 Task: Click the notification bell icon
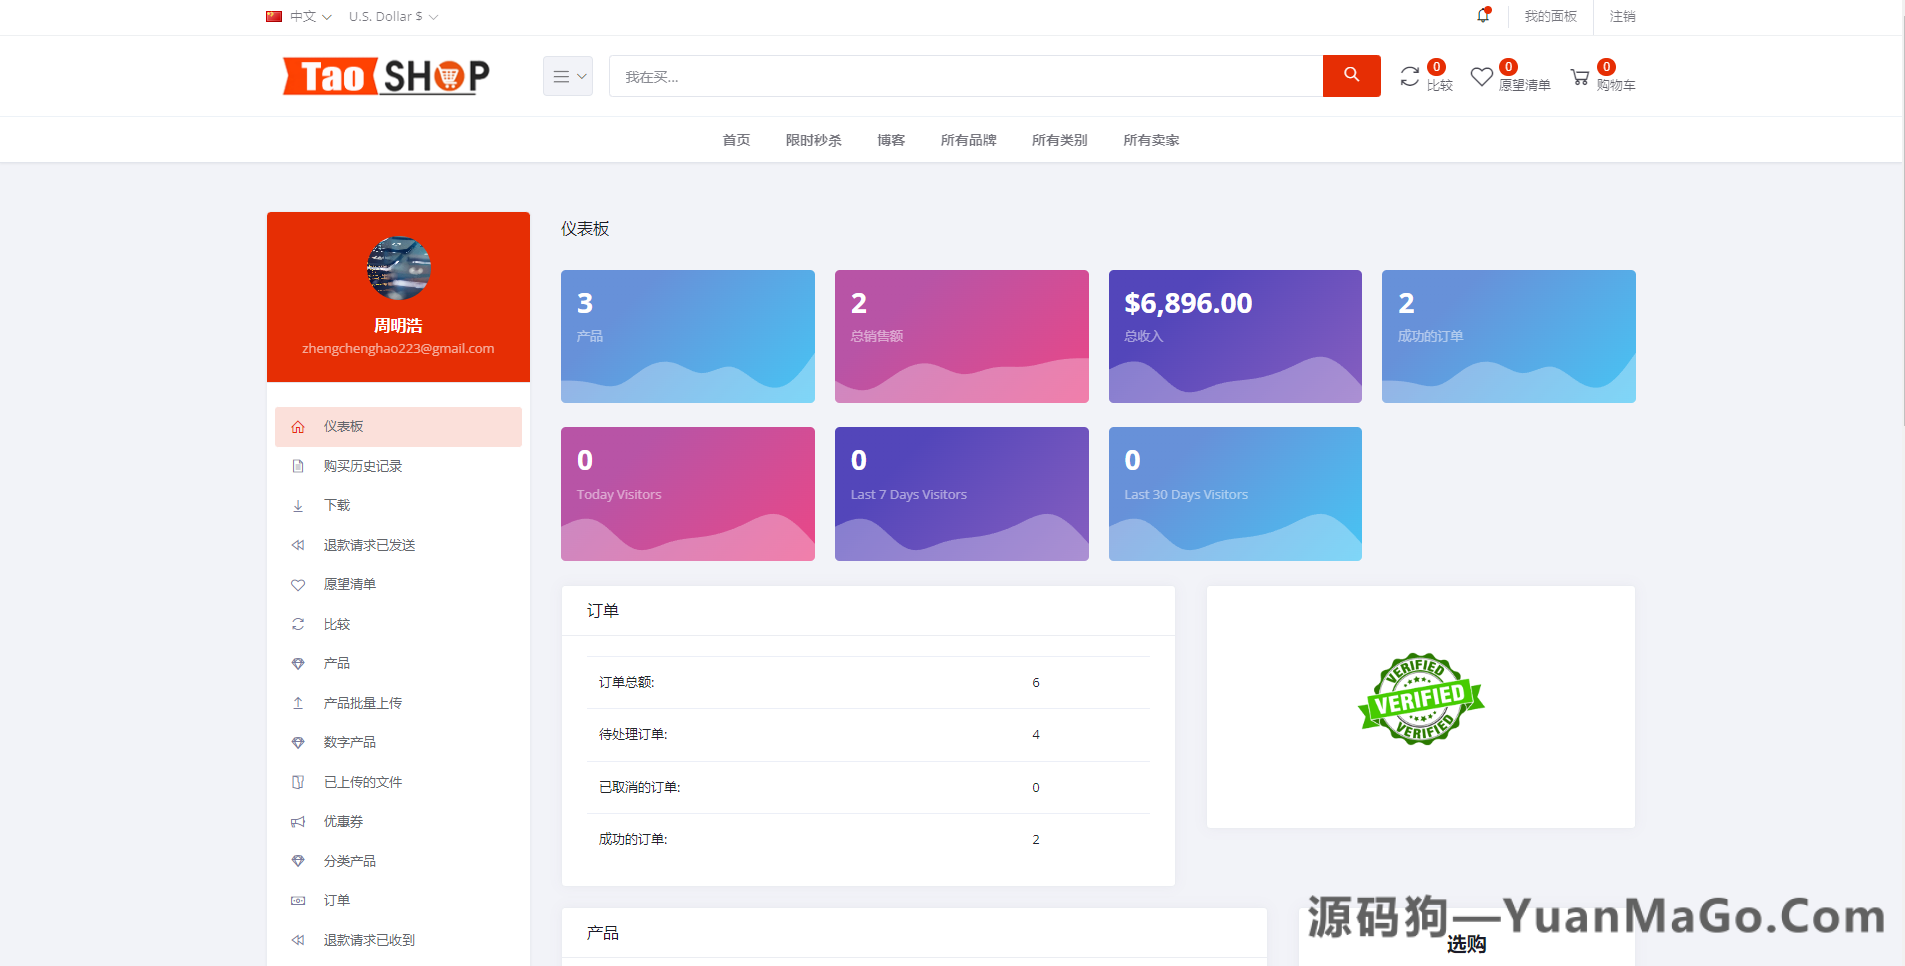point(1484,16)
